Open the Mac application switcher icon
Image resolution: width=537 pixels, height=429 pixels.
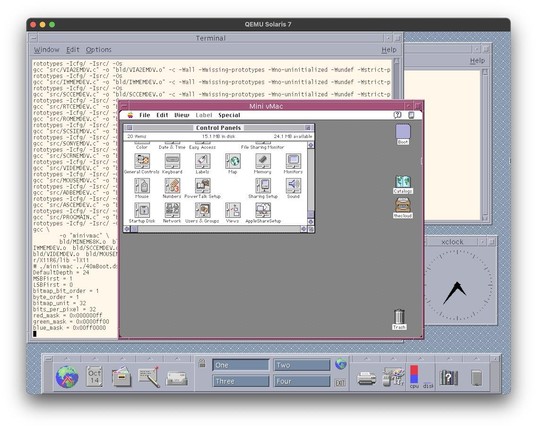(x=411, y=115)
